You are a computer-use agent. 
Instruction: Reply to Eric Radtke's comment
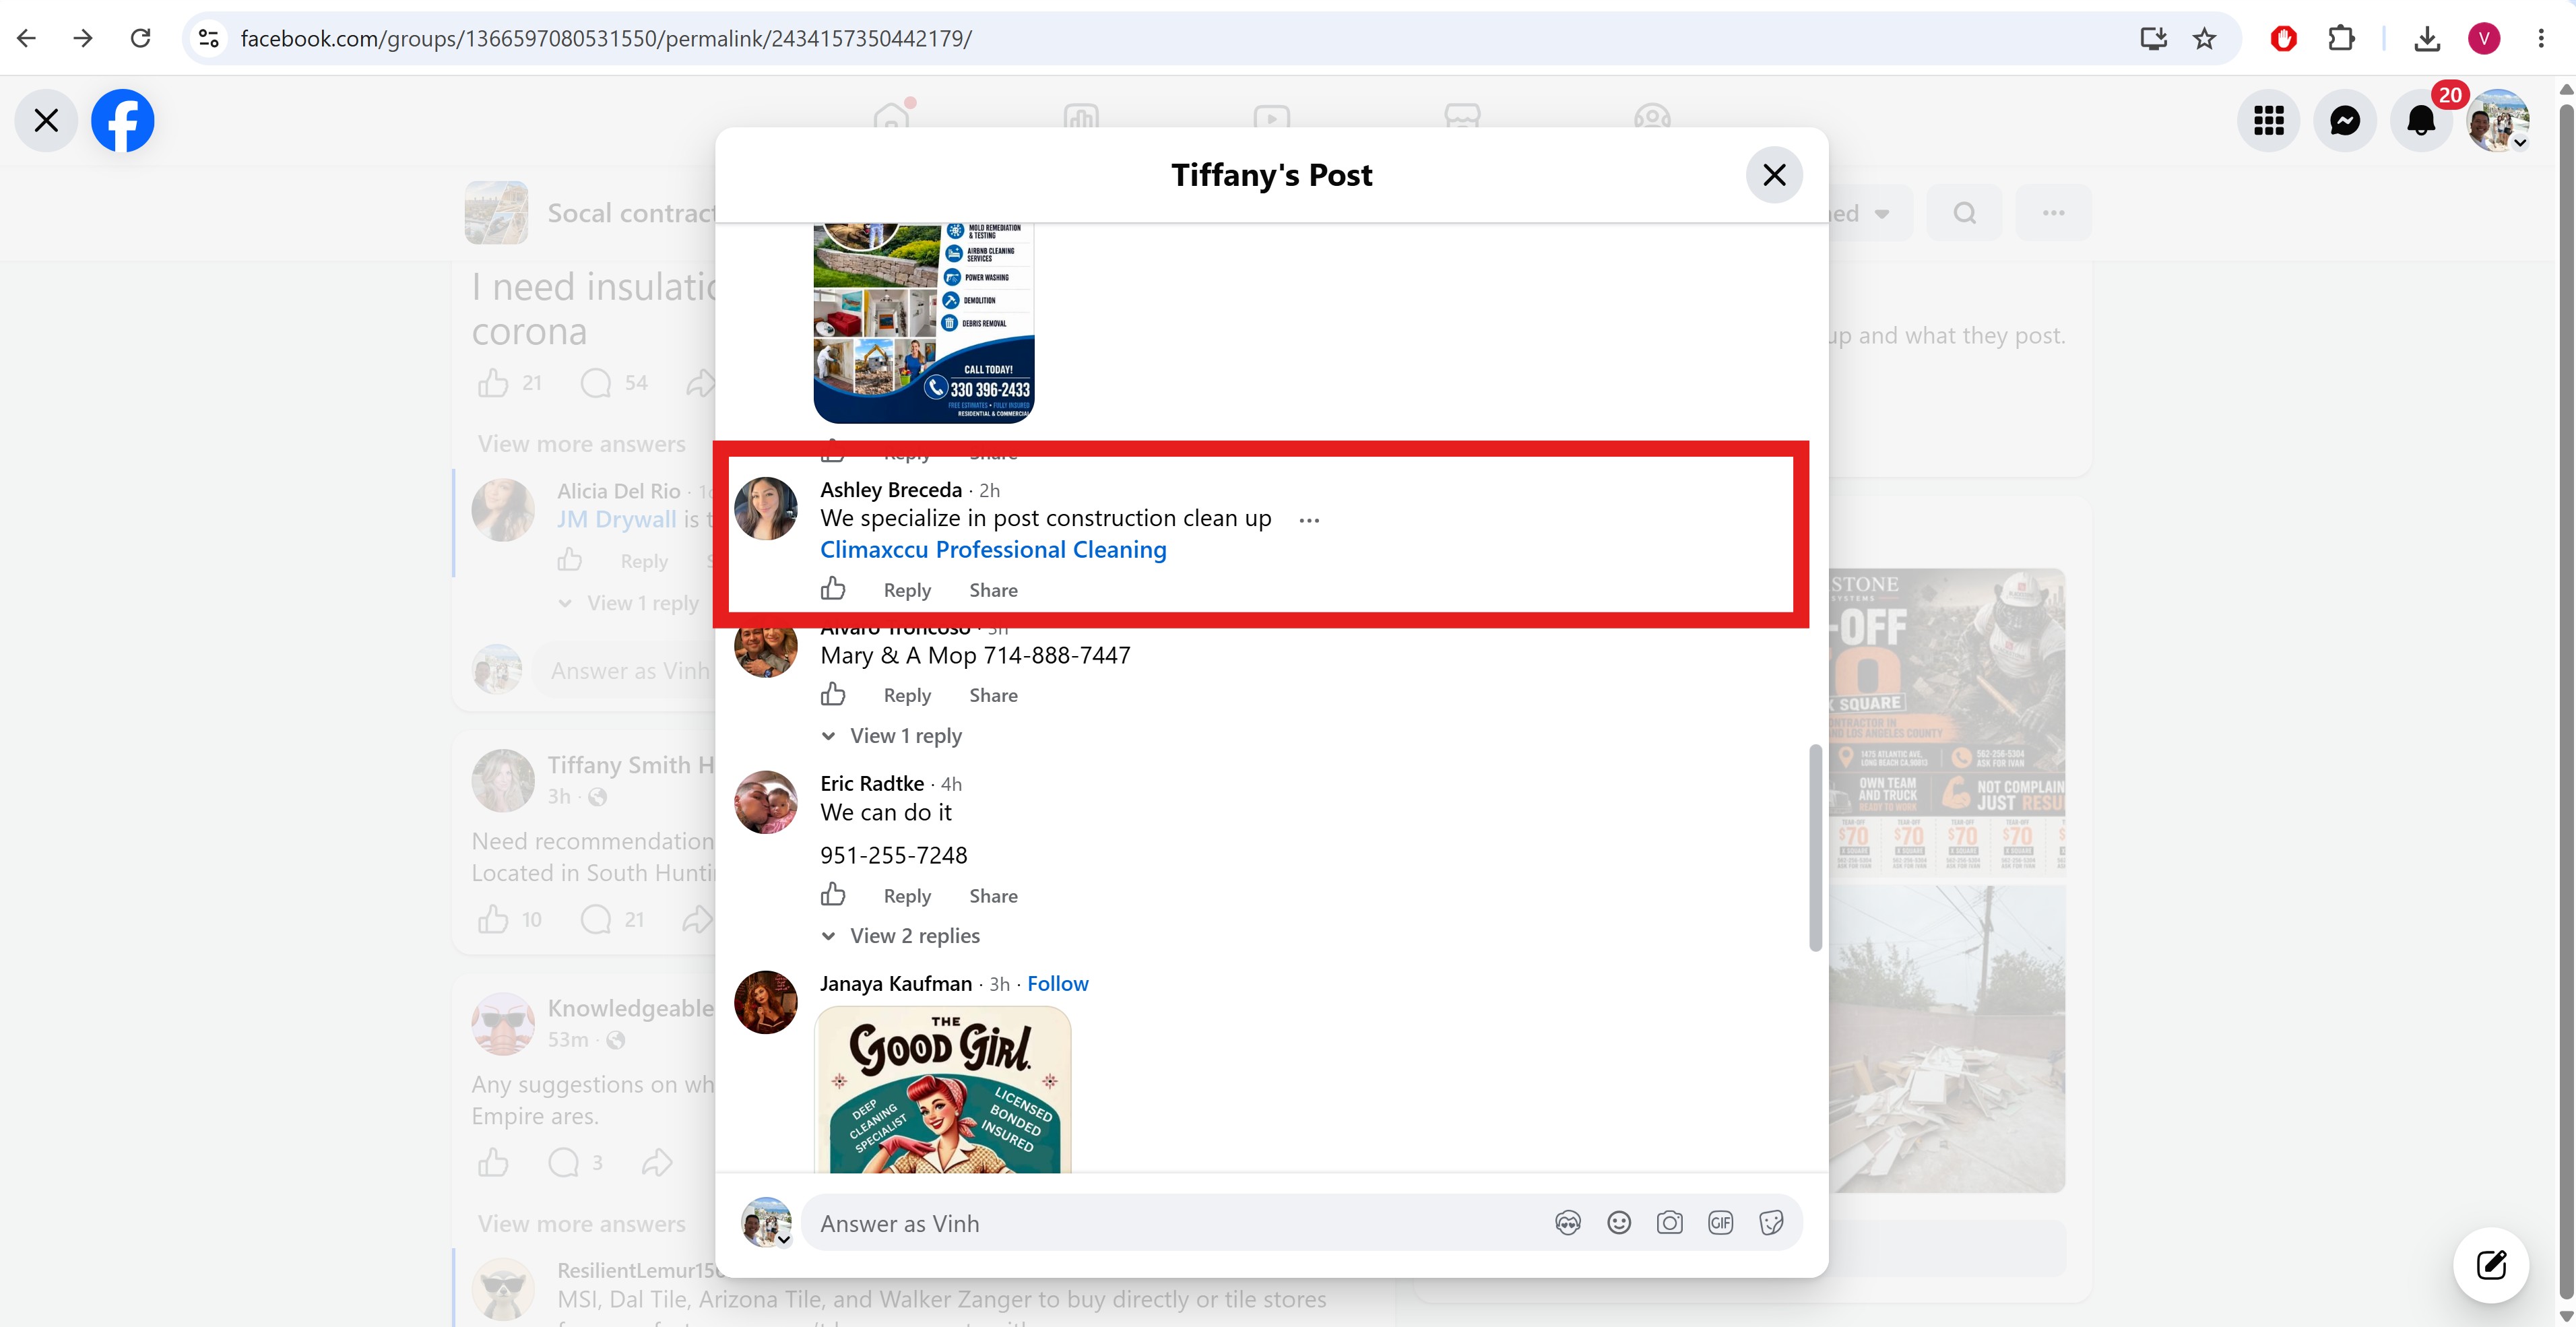[x=907, y=896]
